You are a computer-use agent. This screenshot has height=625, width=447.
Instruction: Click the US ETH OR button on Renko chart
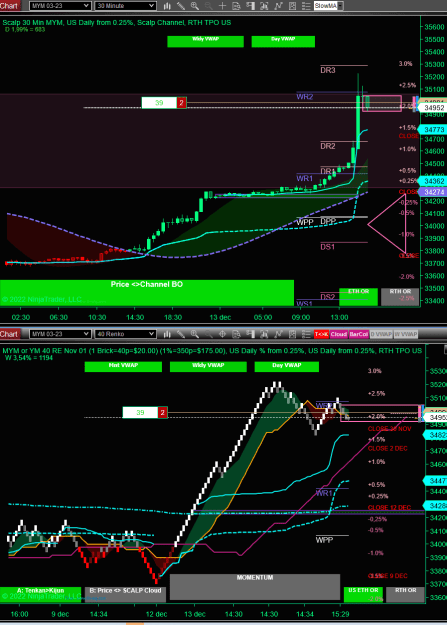[363, 594]
